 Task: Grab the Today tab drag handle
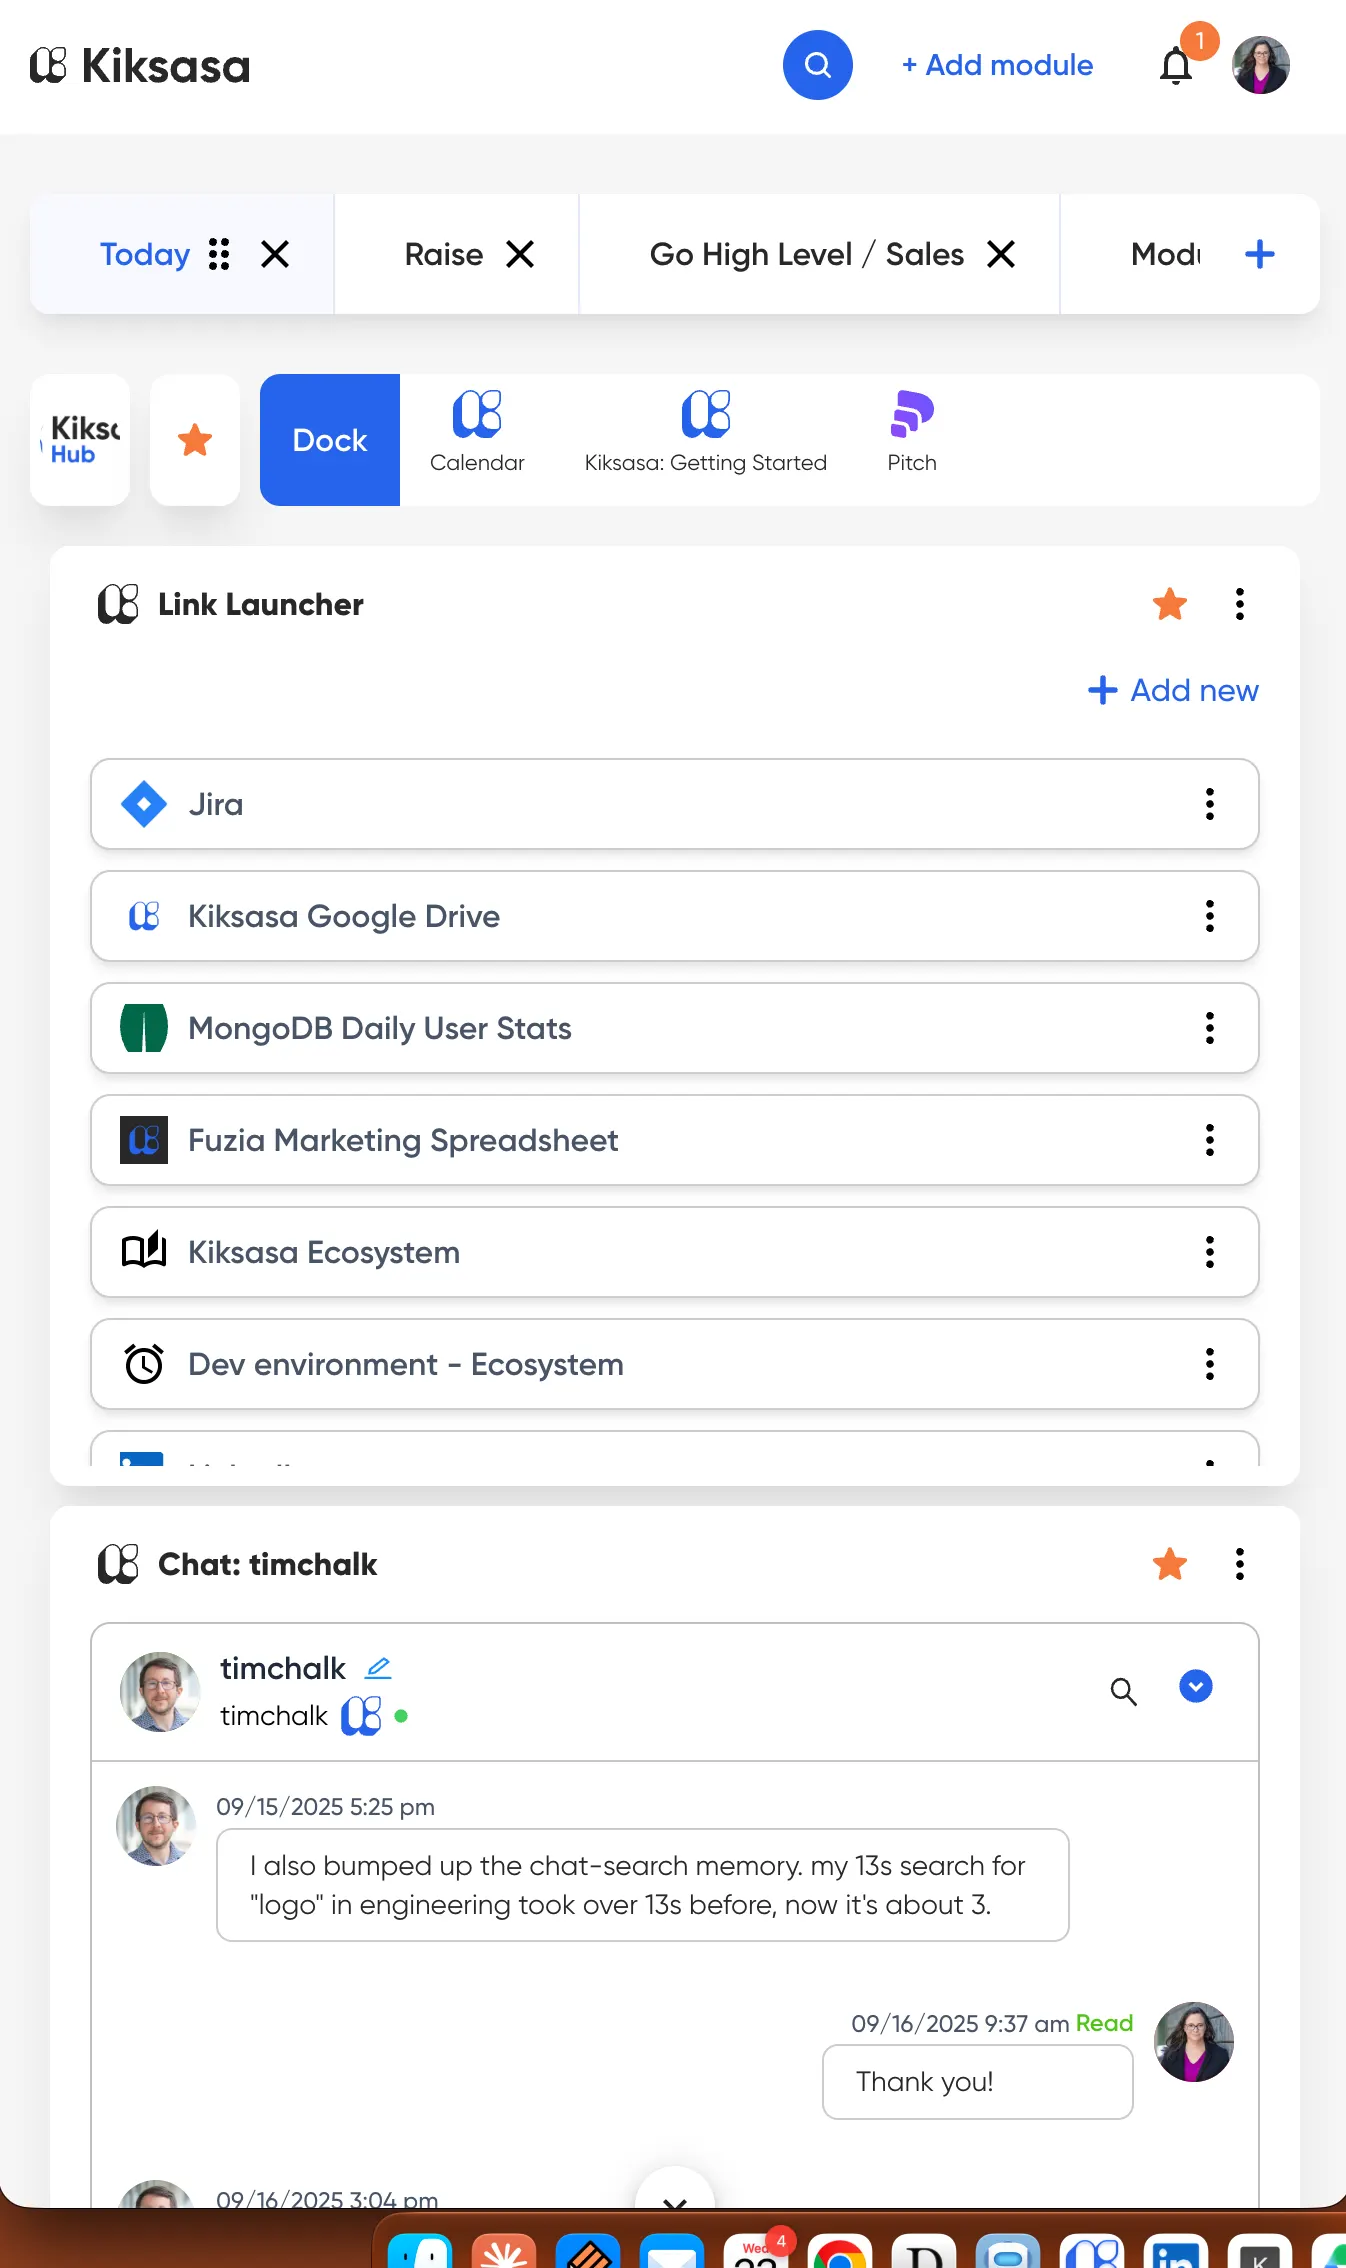click(x=219, y=254)
